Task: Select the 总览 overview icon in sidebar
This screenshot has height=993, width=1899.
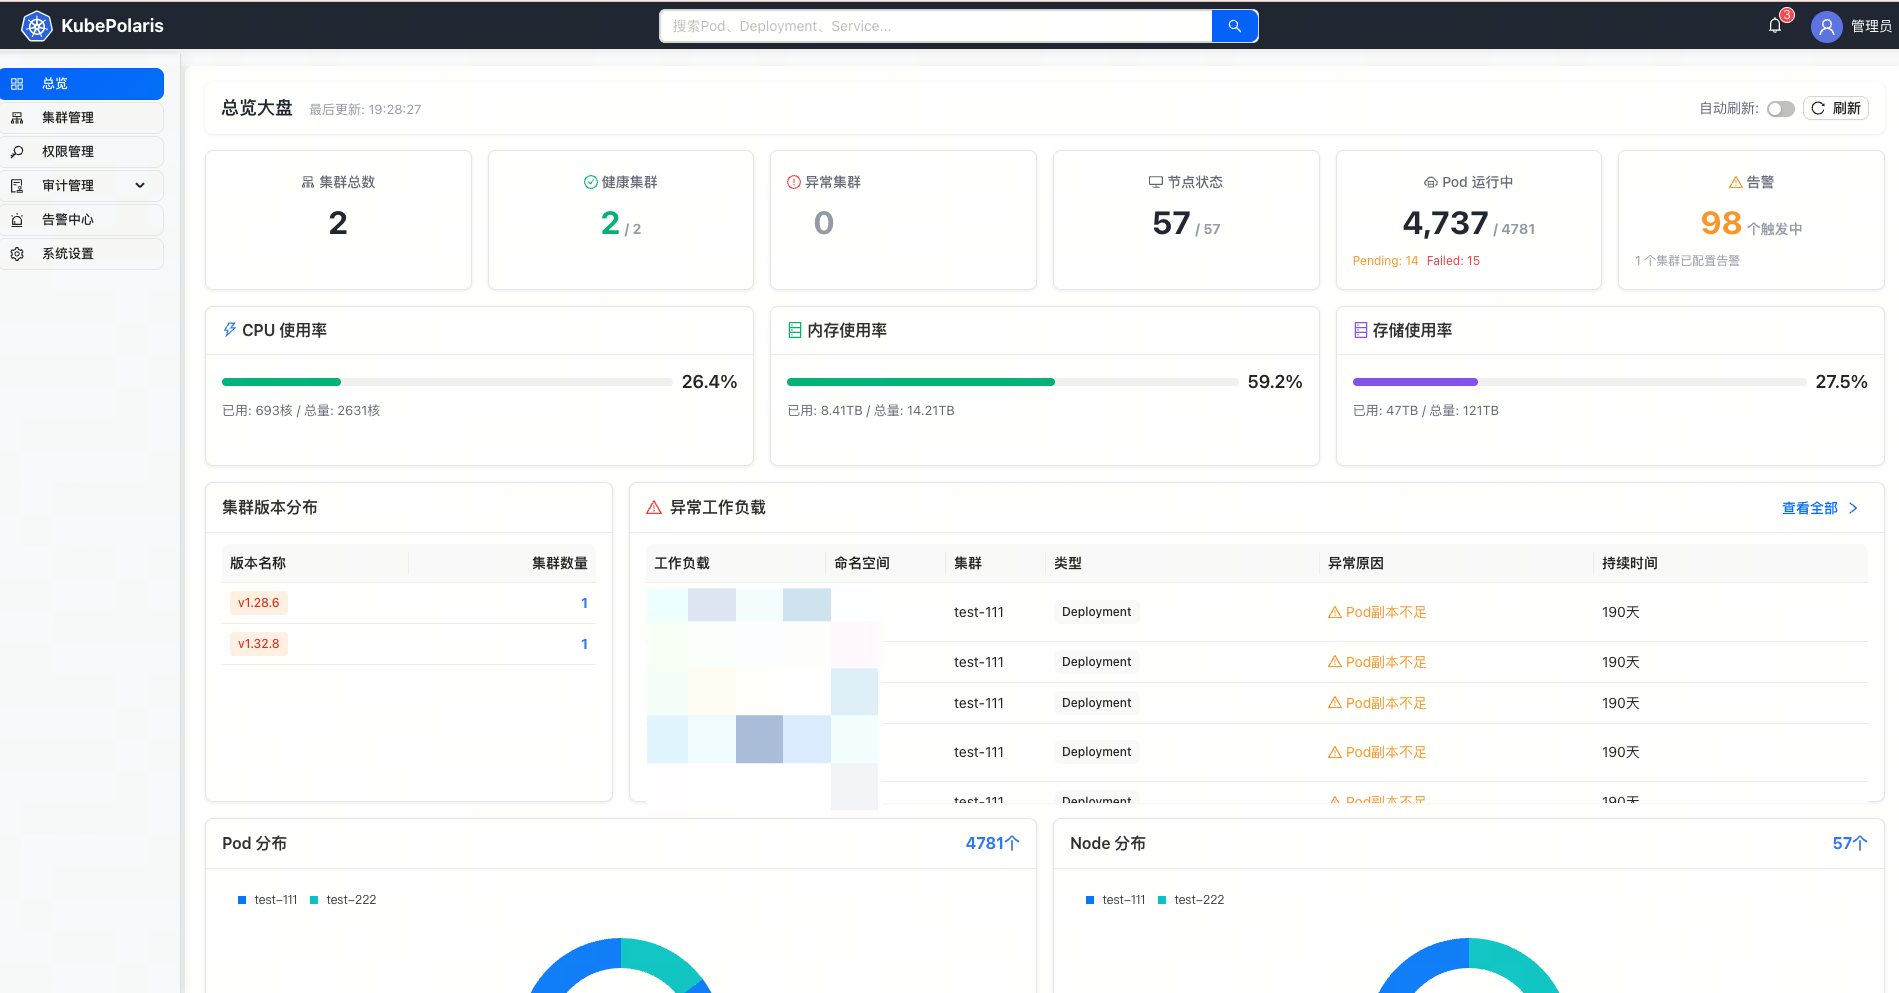Action: (x=17, y=84)
